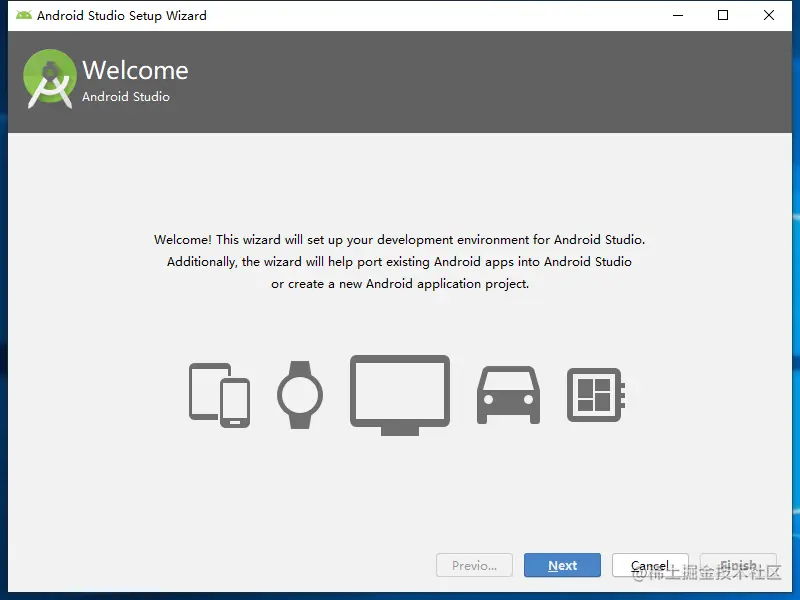Maximize the Setup Wizard window
The image size is (800, 600).
coord(723,15)
